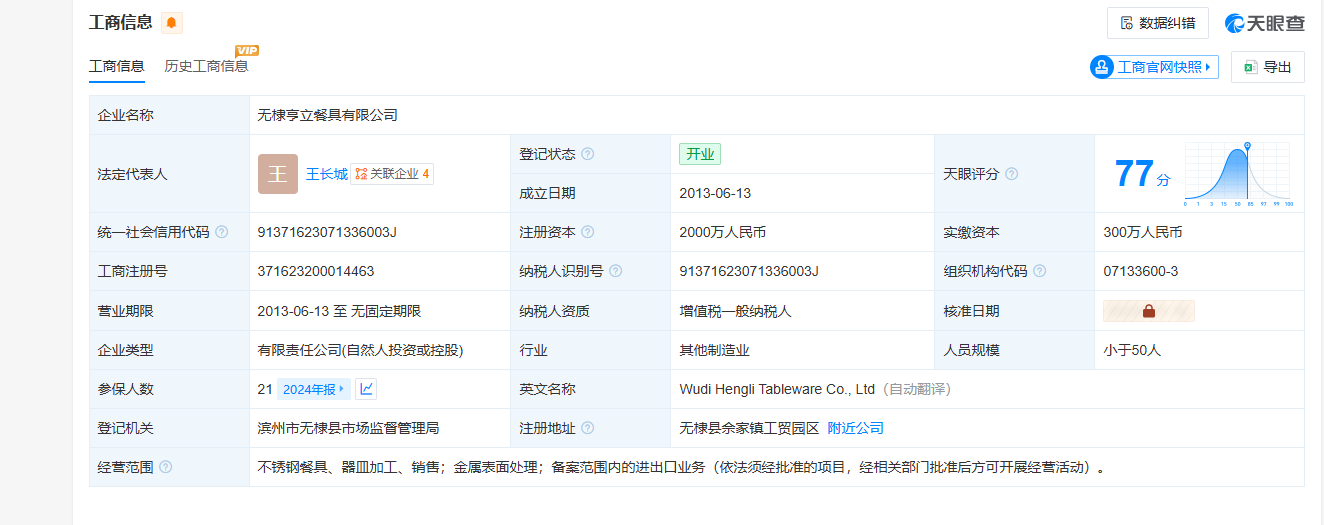Click the help icon next to 统一社会信用代码
This screenshot has height=525, width=1324.
point(222,232)
